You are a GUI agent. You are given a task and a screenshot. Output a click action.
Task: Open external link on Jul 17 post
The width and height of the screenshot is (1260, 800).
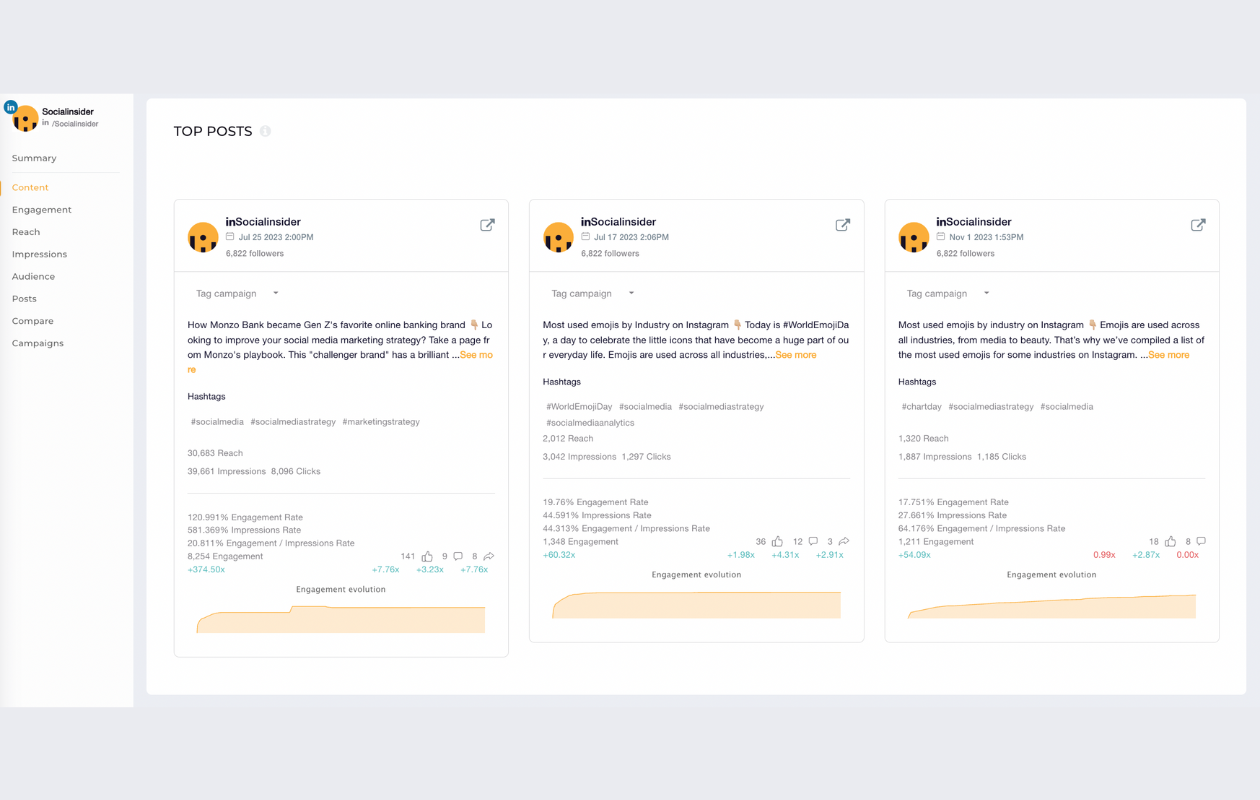pos(842,225)
